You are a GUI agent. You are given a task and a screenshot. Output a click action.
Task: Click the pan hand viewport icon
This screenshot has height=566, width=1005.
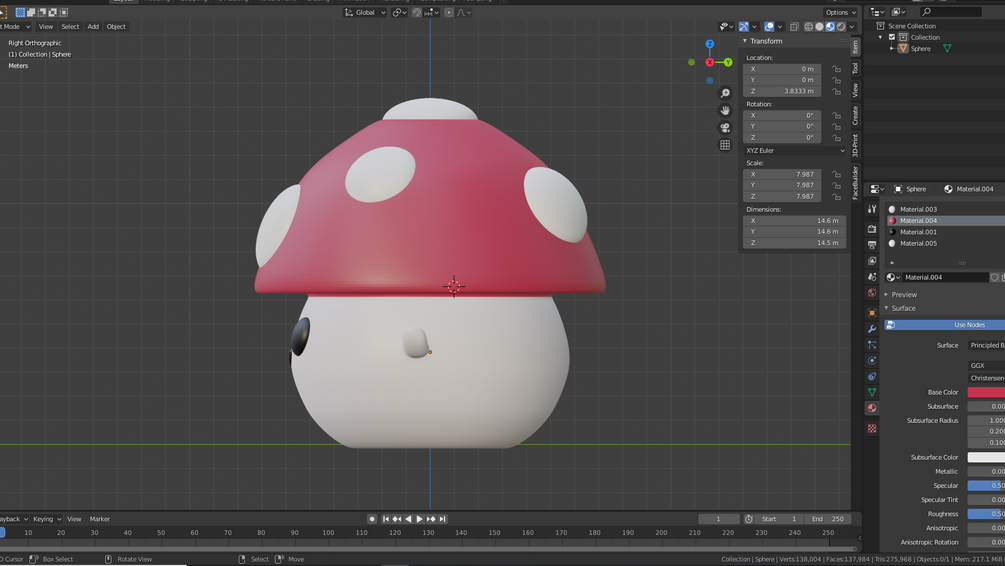[x=725, y=110]
